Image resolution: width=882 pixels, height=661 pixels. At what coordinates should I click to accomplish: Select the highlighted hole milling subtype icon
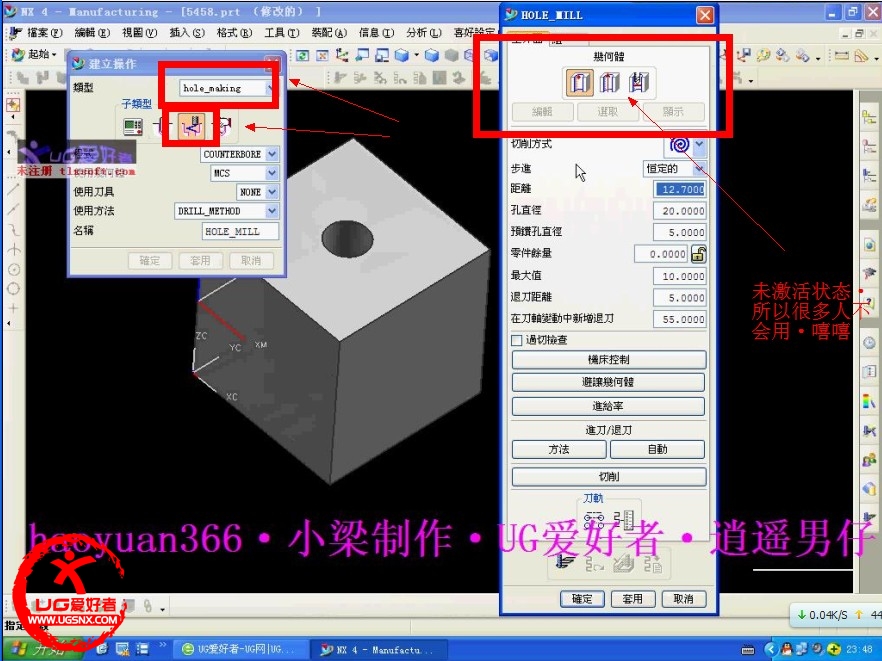pos(191,127)
